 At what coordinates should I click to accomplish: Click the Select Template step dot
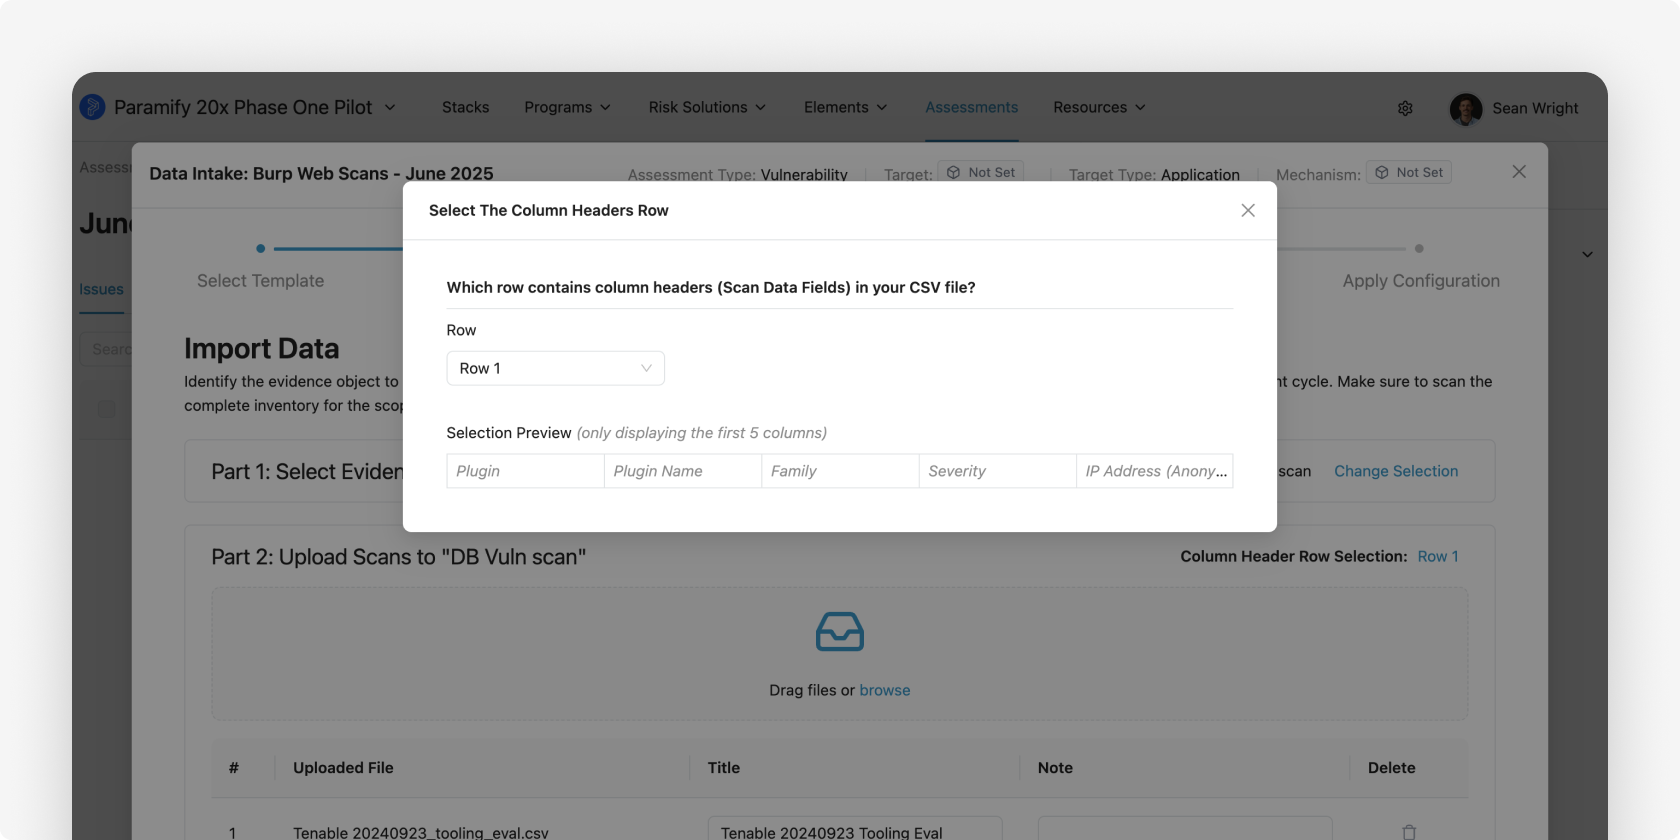pos(261,248)
